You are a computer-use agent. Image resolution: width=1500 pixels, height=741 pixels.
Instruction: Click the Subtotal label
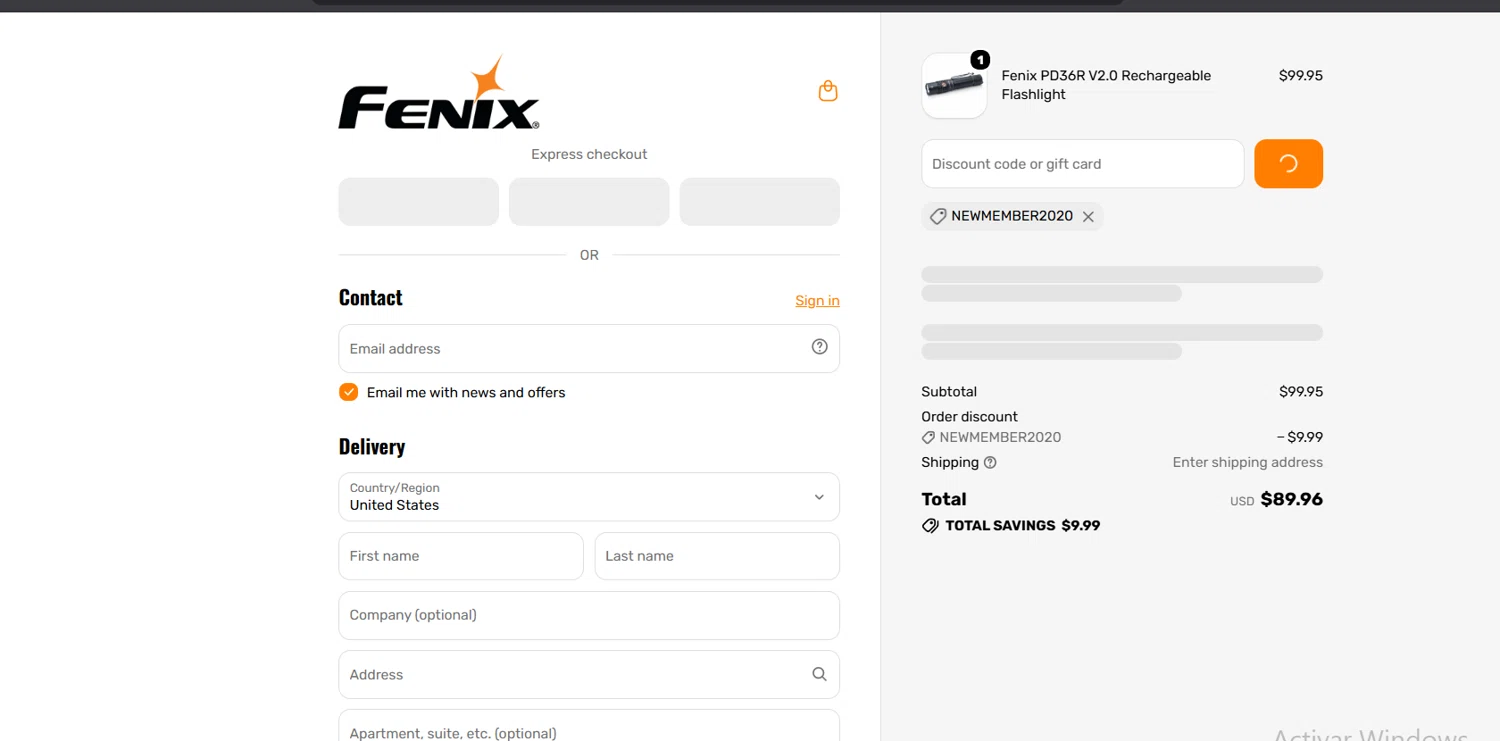(949, 392)
